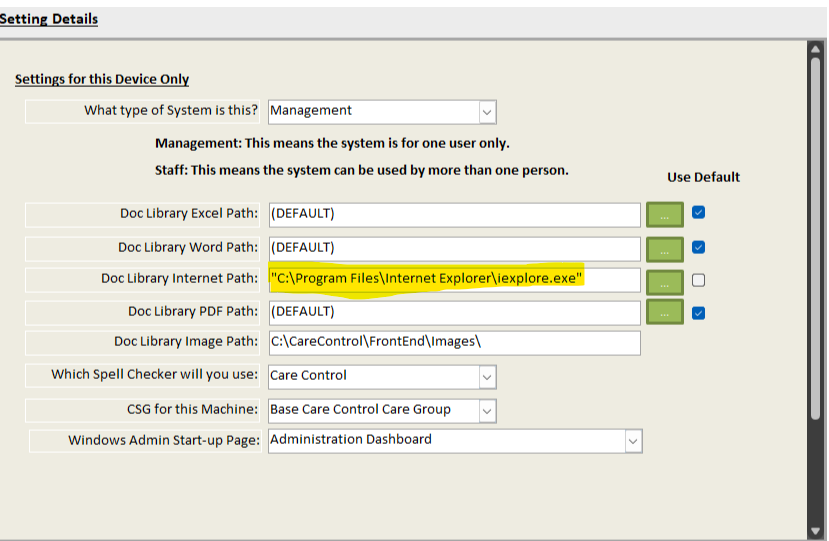This screenshot has height=541, width=829.
Task: Click the scrollbar up arrow
Action: (x=815, y=50)
